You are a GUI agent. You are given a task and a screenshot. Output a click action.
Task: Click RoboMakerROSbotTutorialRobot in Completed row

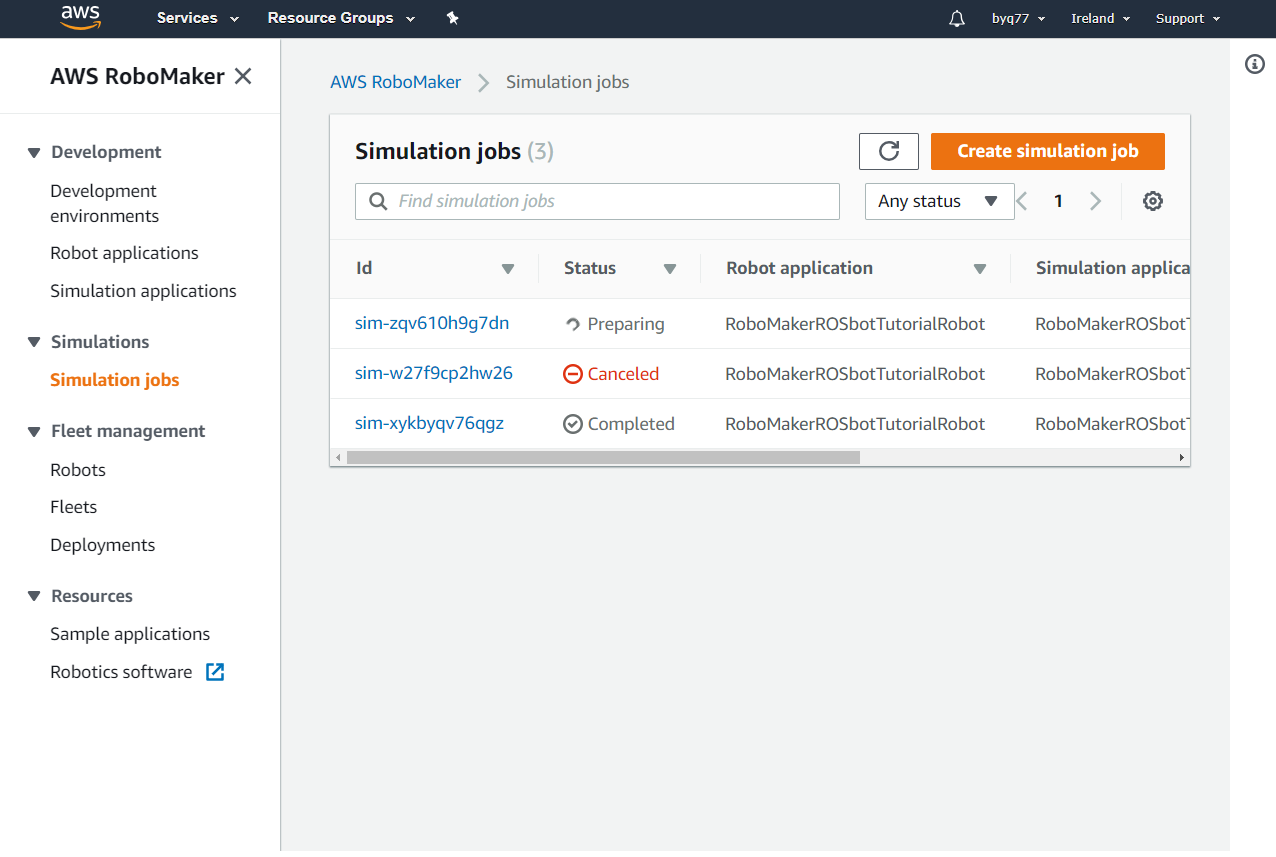tap(855, 424)
